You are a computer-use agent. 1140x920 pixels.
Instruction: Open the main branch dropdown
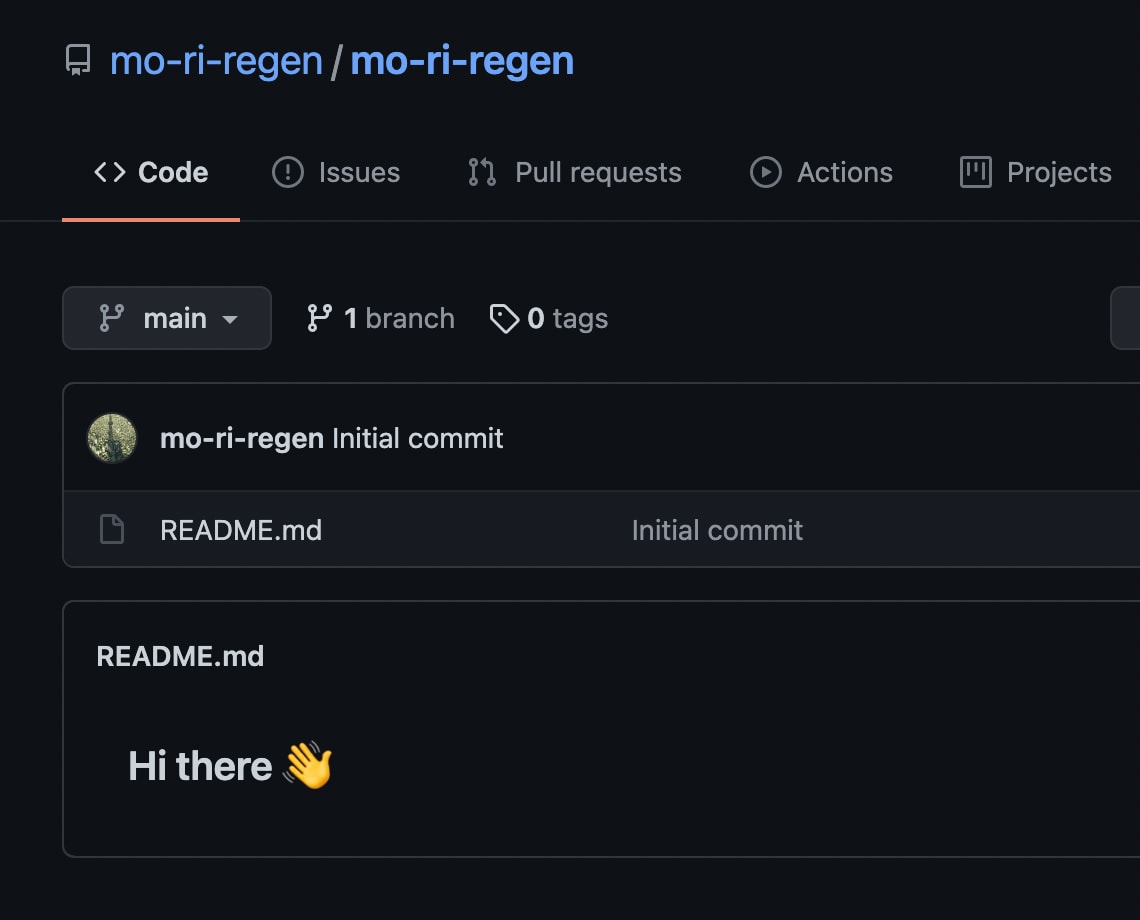pos(167,318)
